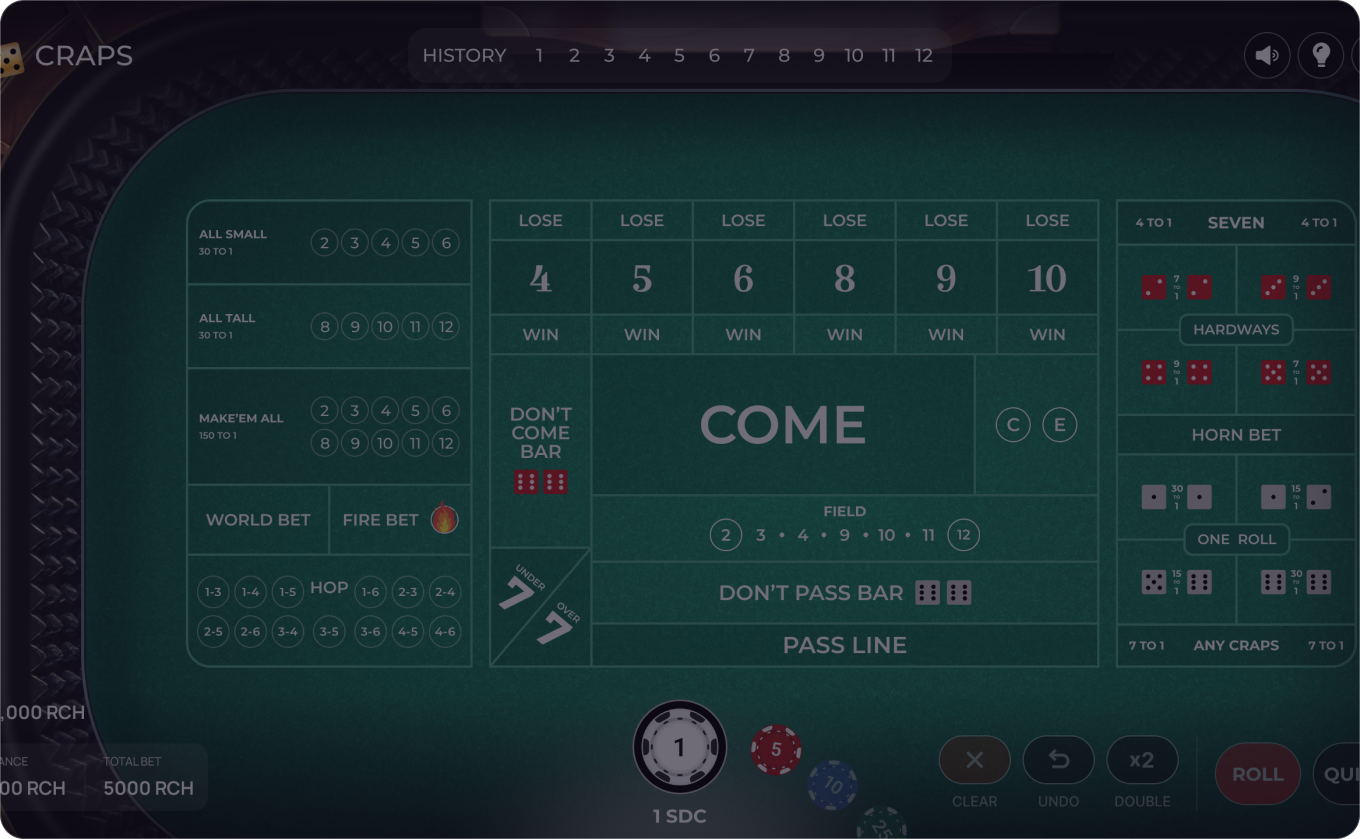Bet on DON'T PASS BAR
Image resolution: width=1360 pixels, height=839 pixels.
click(845, 593)
